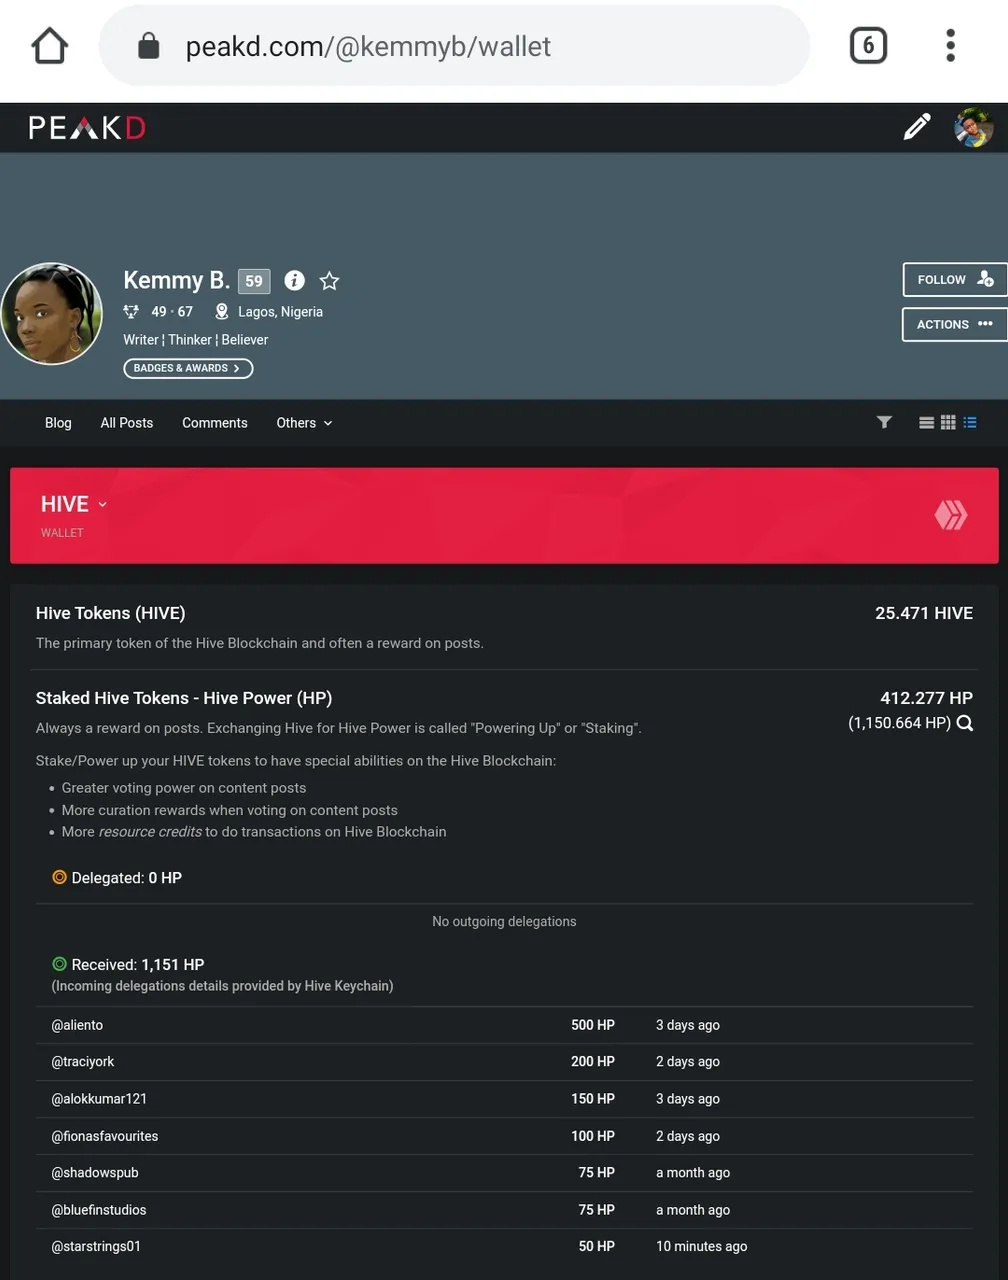Tap the browser home icon
This screenshot has width=1008, height=1280.
[49, 46]
